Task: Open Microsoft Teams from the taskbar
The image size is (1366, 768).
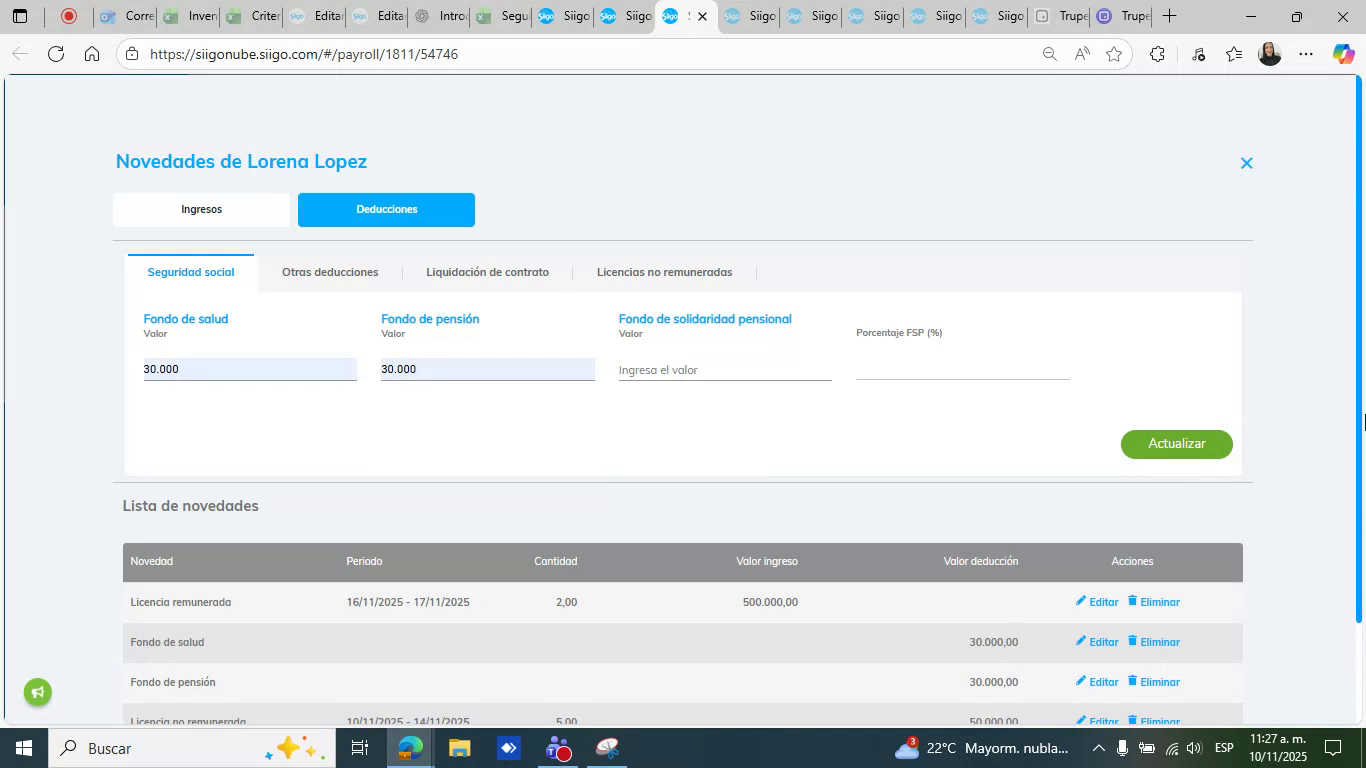Action: point(558,748)
